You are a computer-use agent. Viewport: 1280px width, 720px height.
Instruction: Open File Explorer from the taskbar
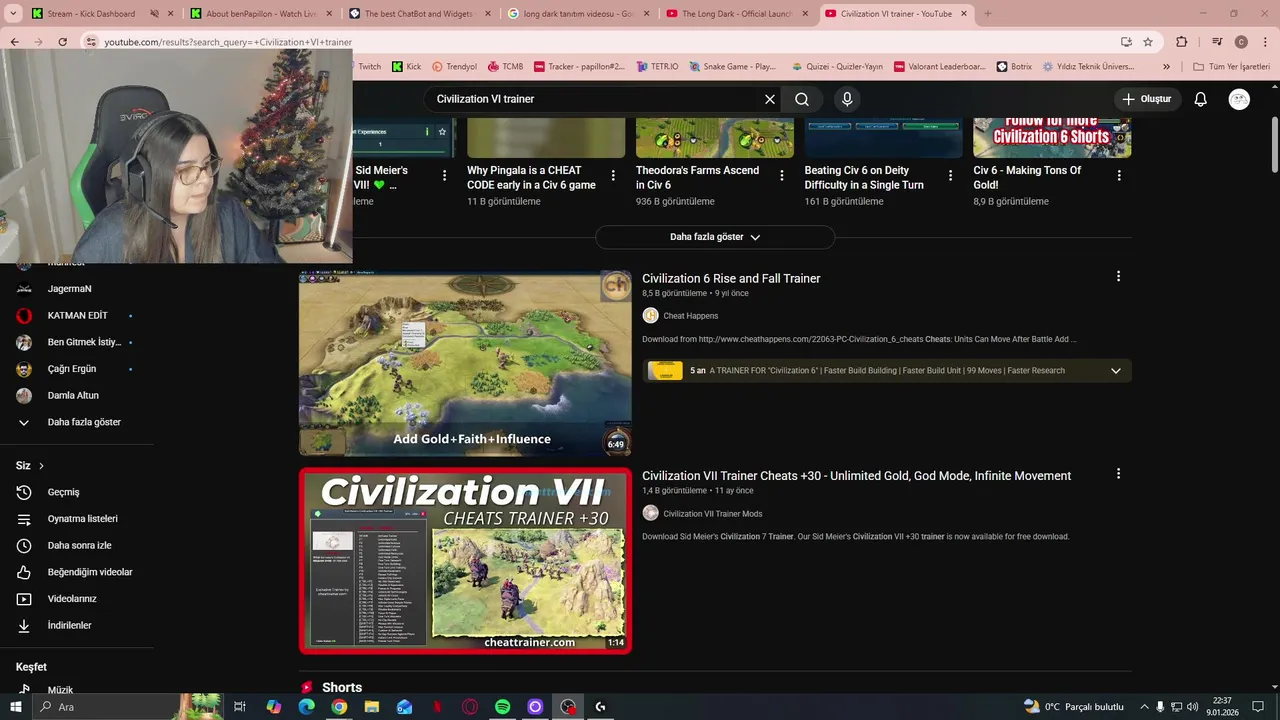click(x=372, y=707)
